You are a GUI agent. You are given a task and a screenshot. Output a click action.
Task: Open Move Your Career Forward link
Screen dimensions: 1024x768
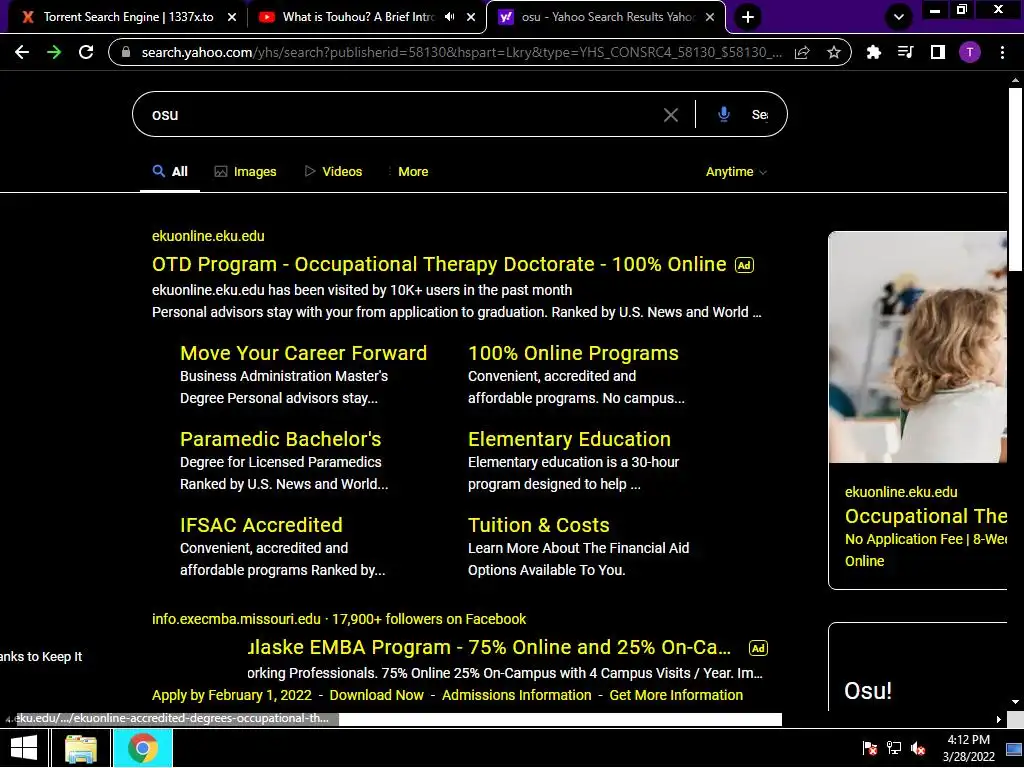coord(304,353)
